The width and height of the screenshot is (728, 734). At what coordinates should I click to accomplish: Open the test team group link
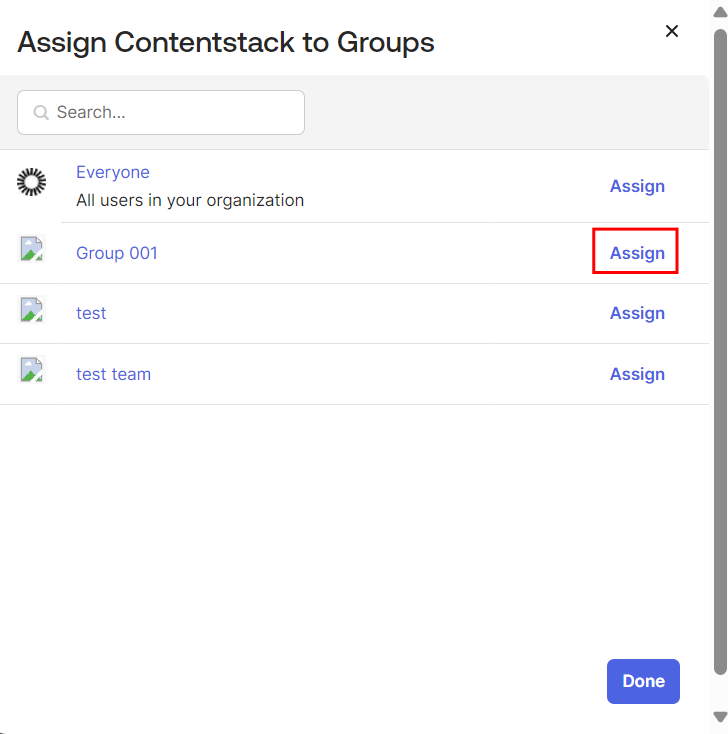coord(113,374)
